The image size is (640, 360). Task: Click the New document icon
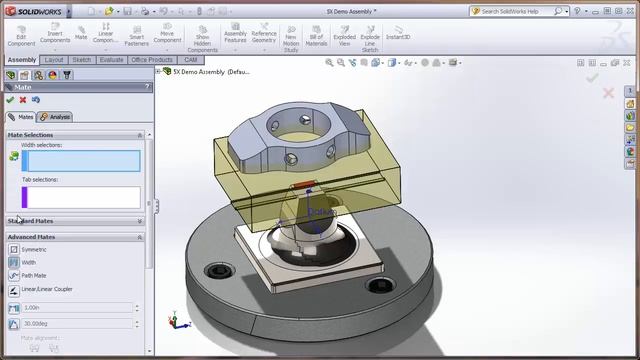coord(91,11)
